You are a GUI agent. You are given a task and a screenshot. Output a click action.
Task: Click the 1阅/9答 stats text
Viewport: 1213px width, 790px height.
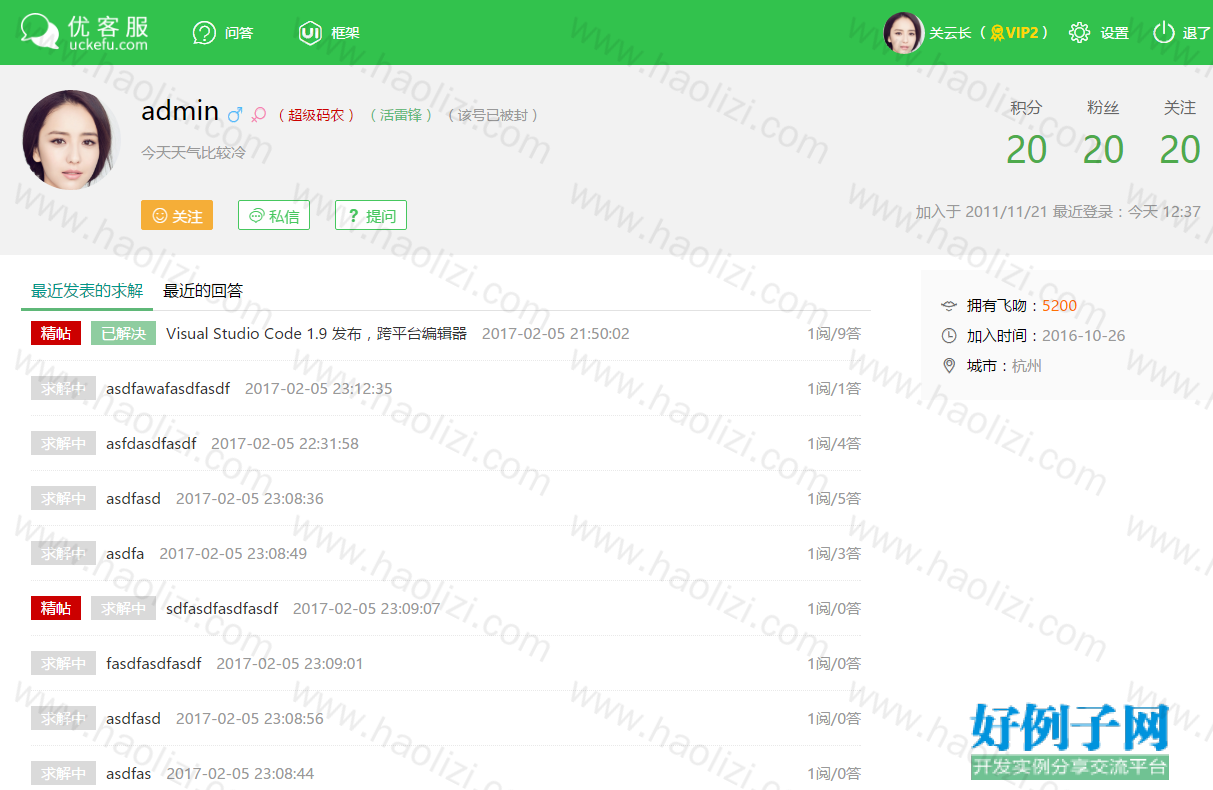pyautogui.click(x=834, y=333)
